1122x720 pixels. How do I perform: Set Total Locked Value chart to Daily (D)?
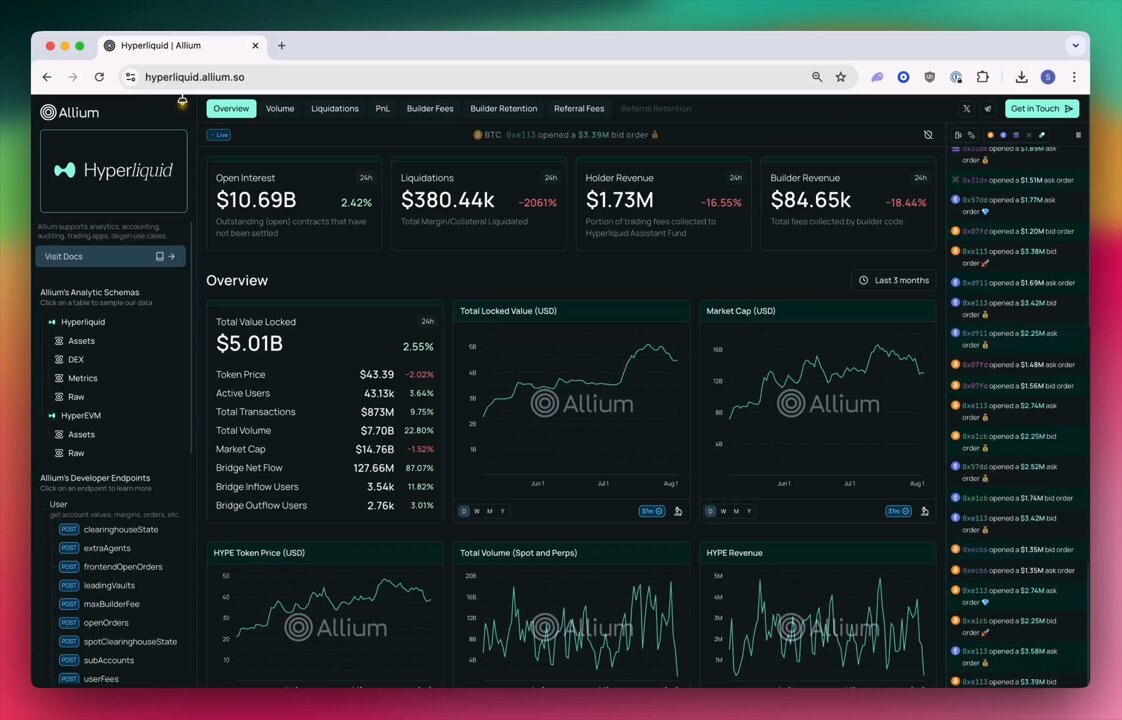(x=464, y=511)
